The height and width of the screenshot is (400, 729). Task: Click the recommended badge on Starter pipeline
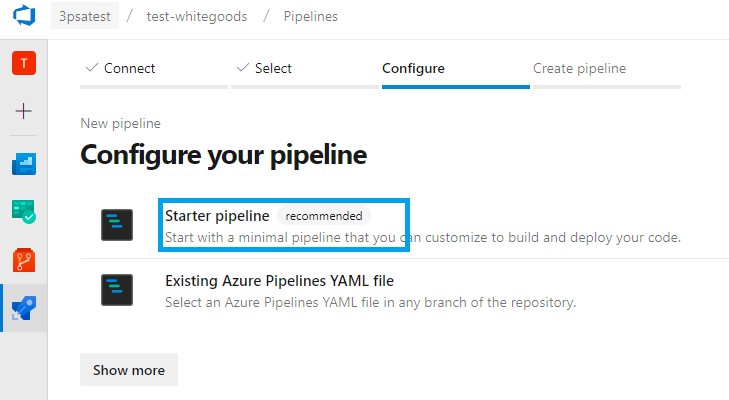(x=323, y=215)
